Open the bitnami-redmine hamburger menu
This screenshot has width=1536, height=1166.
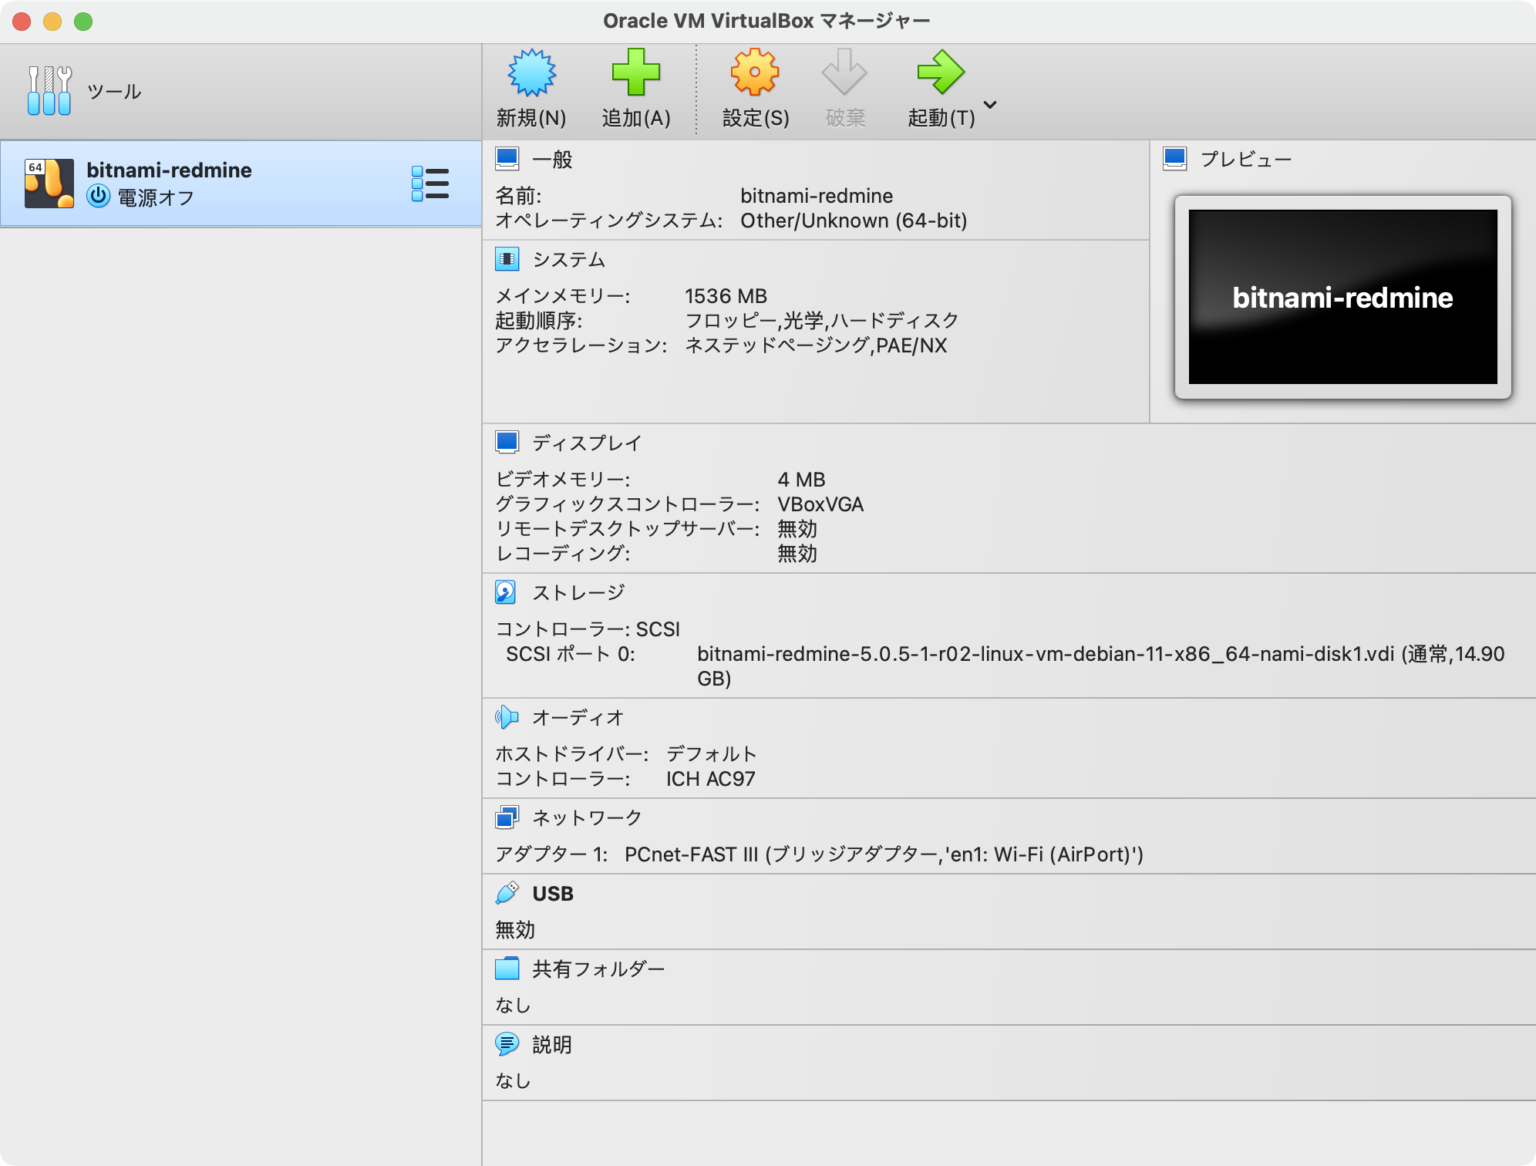(430, 183)
